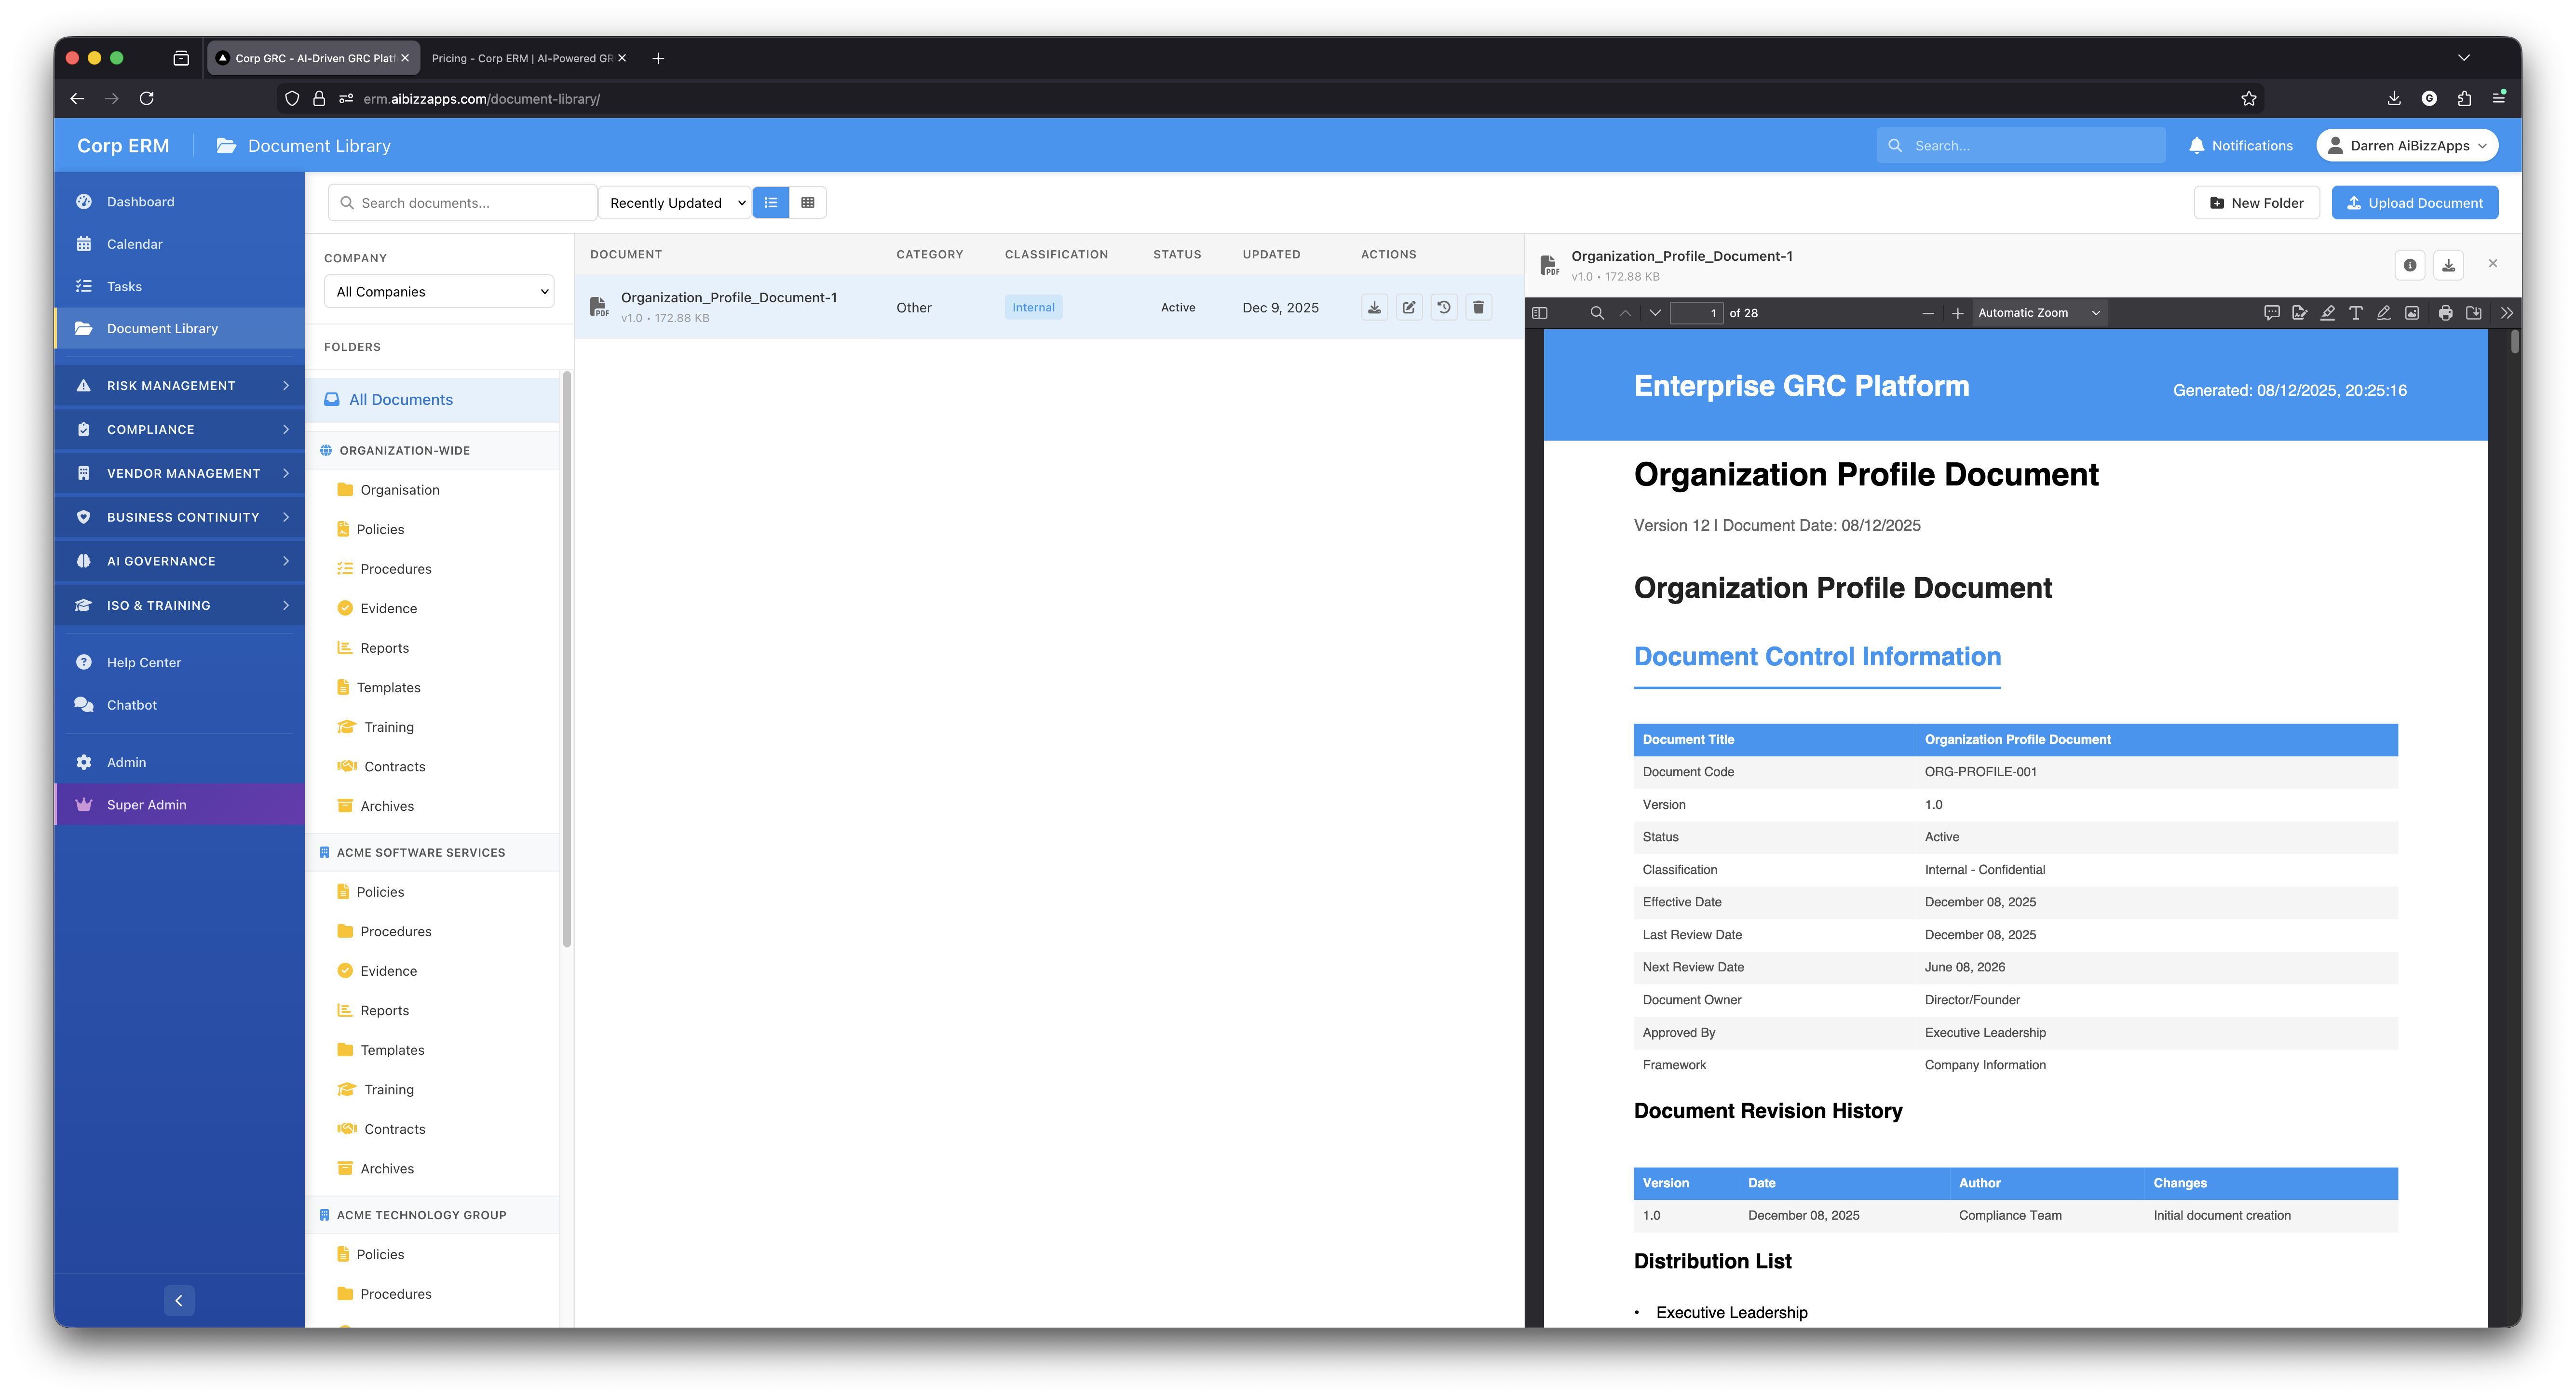Zoom in on the PDF preview
This screenshot has height=1399, width=2576.
coord(1957,313)
